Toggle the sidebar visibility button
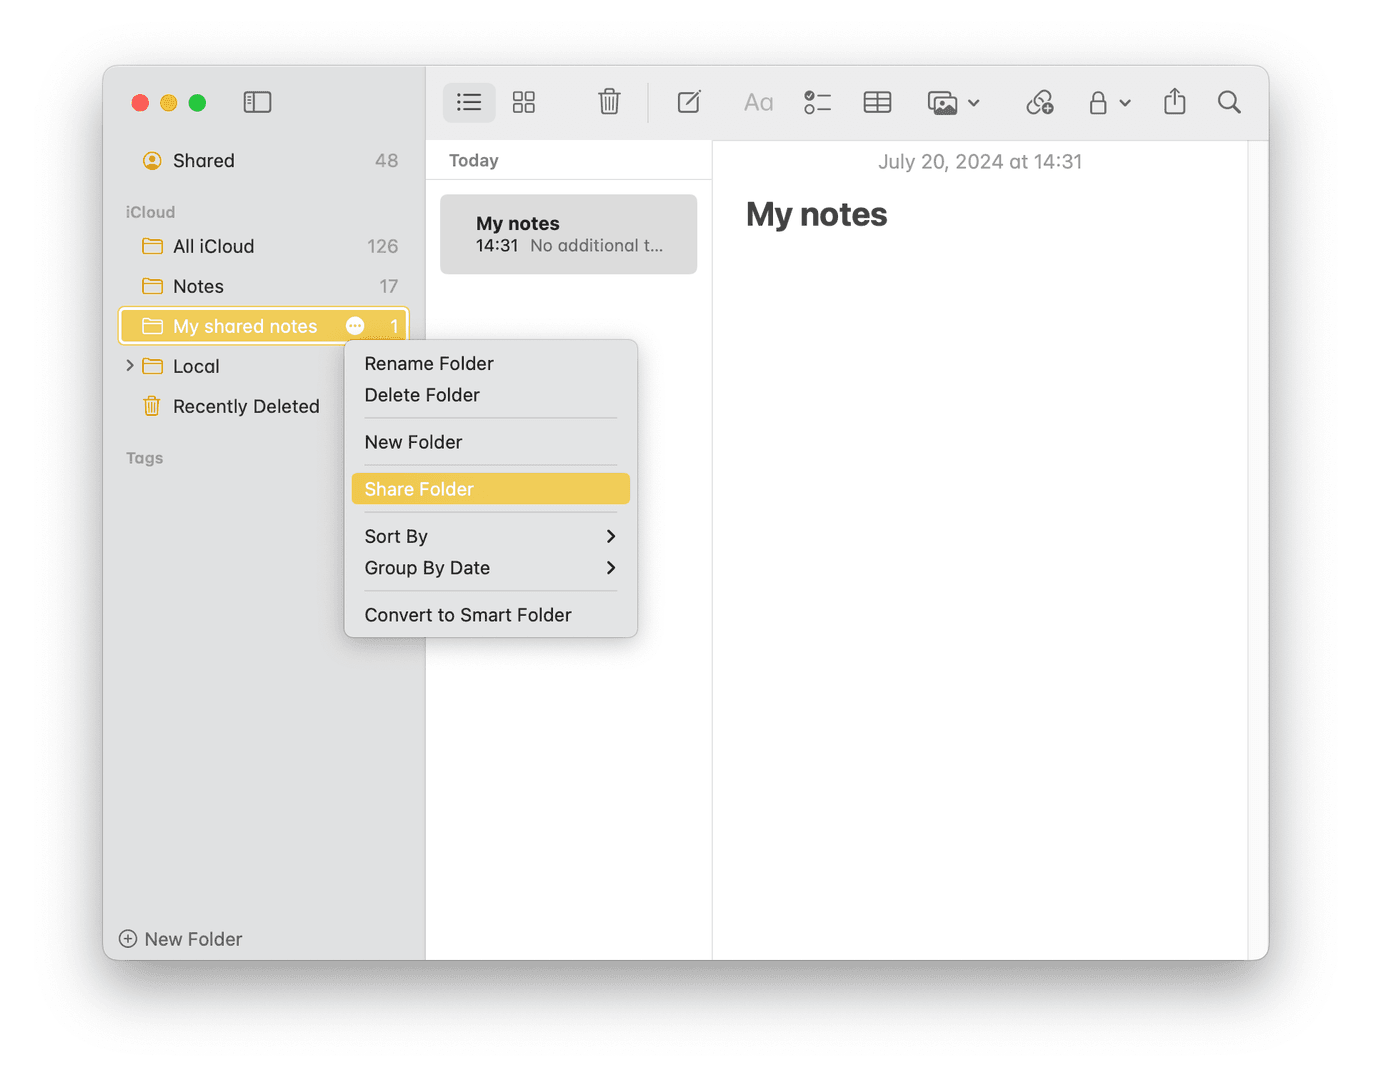The height and width of the screenshot is (1080, 1376). 257,102
